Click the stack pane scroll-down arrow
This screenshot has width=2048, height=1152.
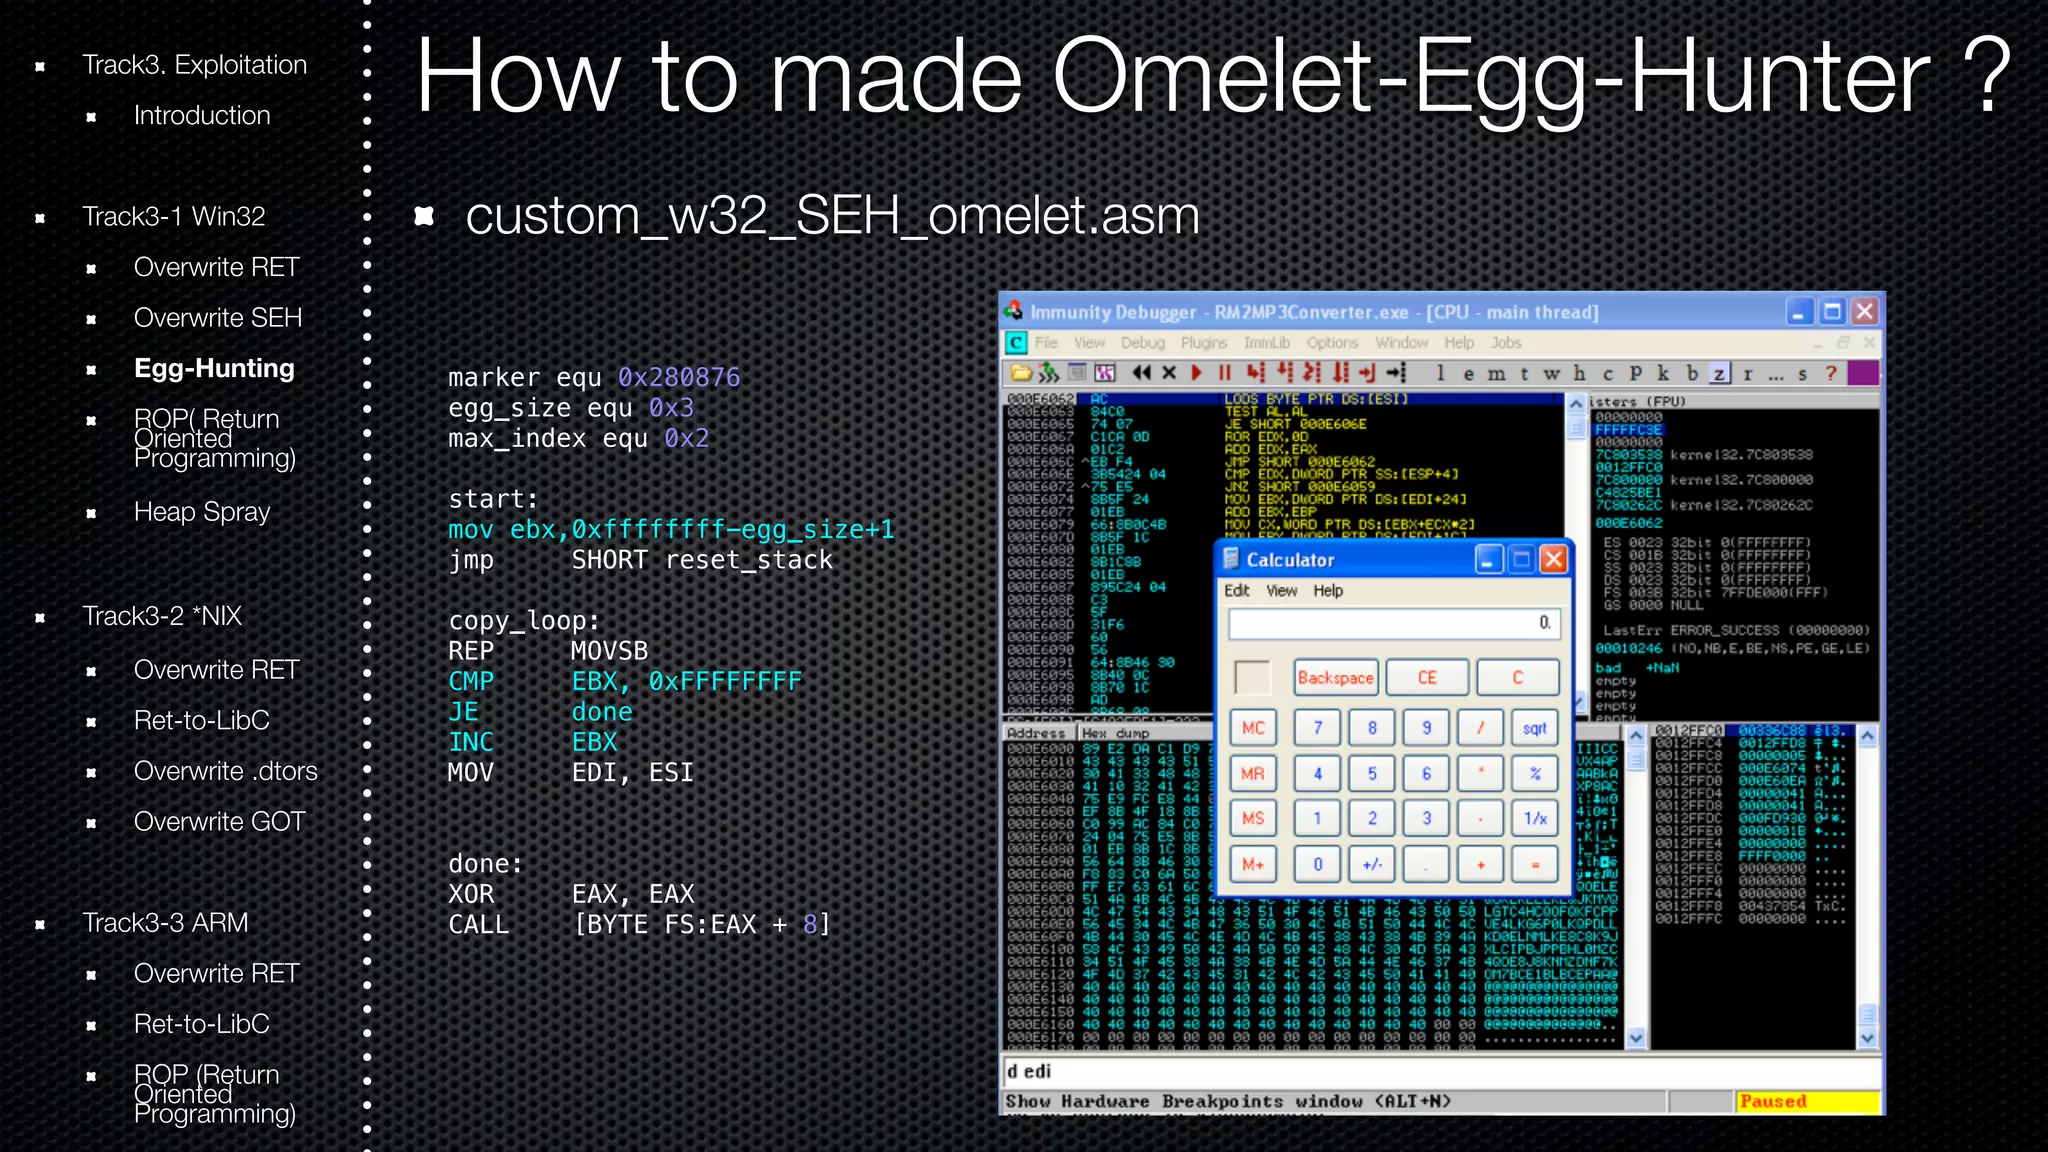1867,1038
